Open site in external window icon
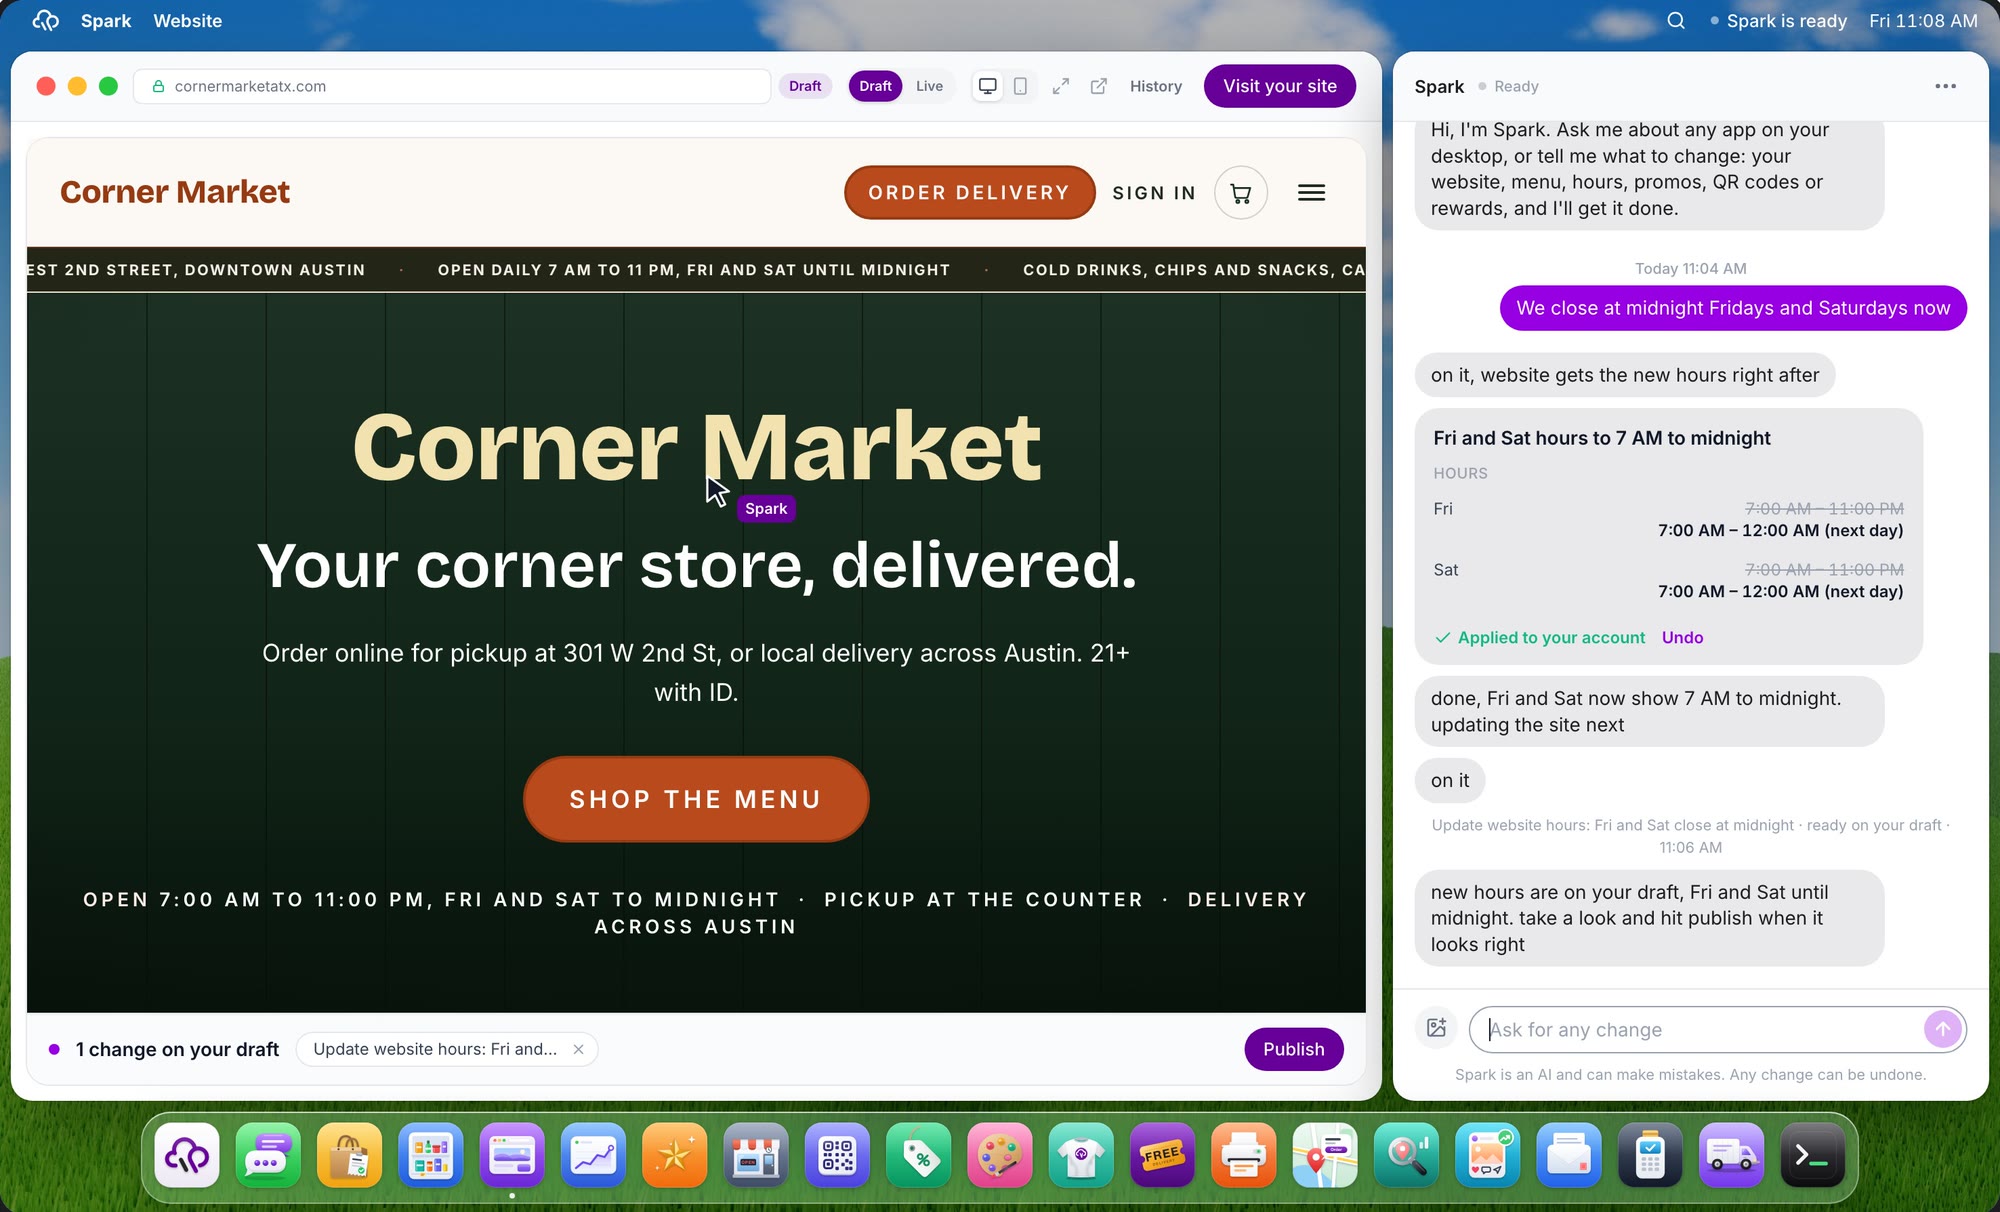2000x1212 pixels. coord(1099,86)
